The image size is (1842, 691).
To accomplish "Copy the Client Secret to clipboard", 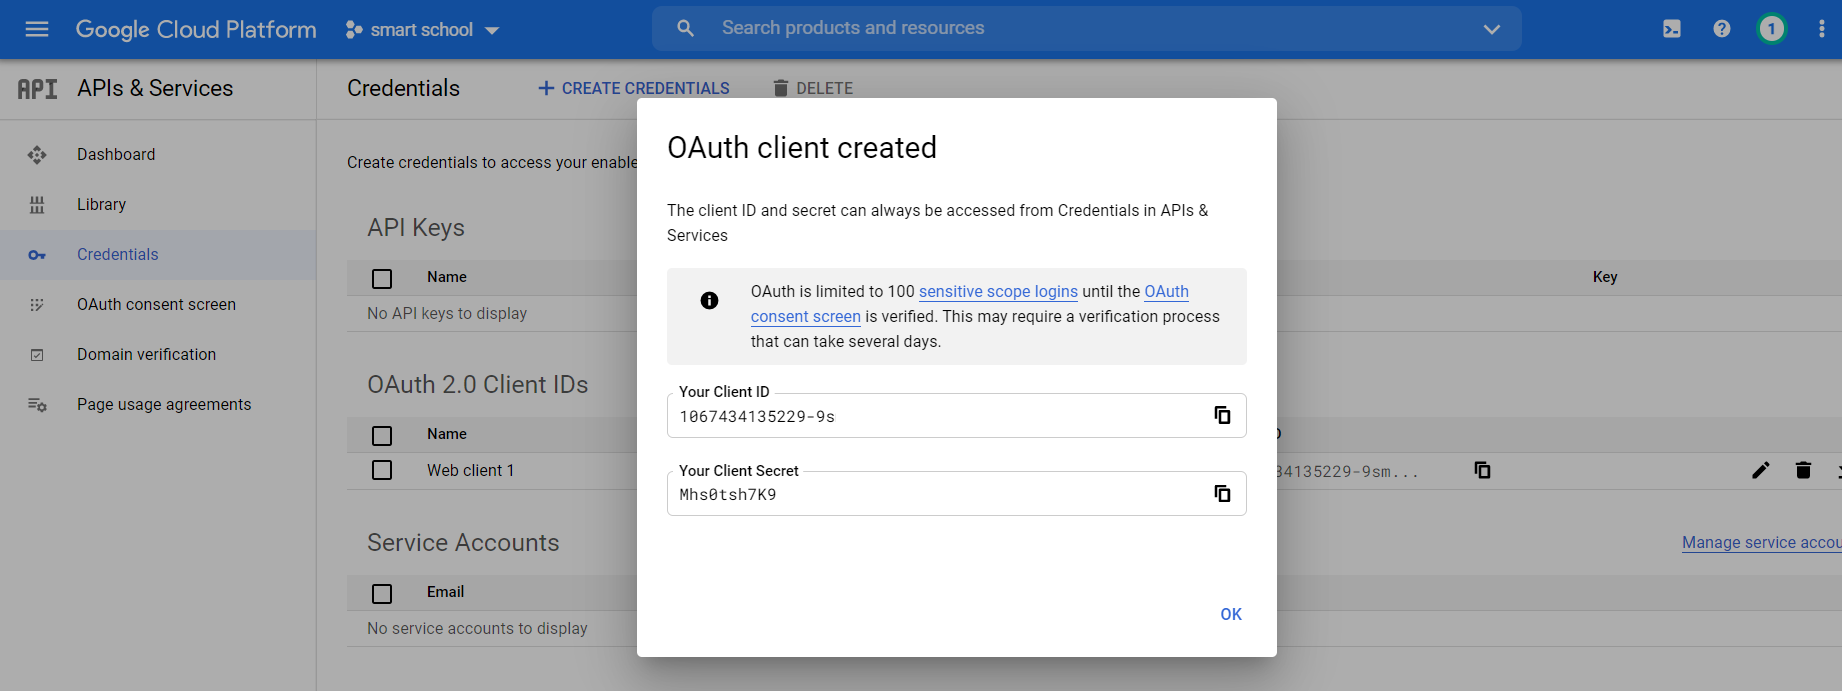I will pos(1222,493).
